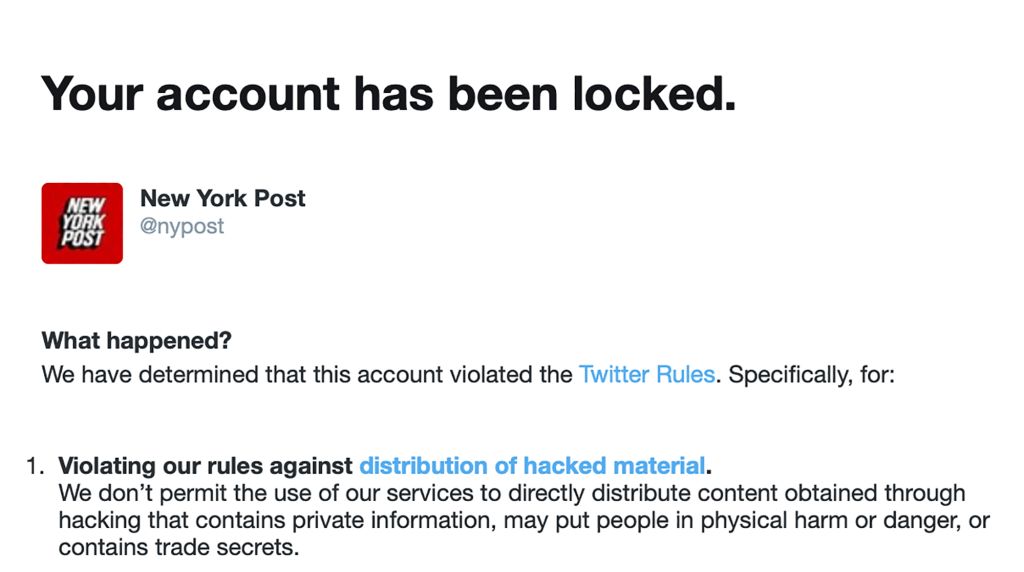1024x572 pixels.
Task: Click the 'contains trade secrets.' line
Action: tap(179, 547)
